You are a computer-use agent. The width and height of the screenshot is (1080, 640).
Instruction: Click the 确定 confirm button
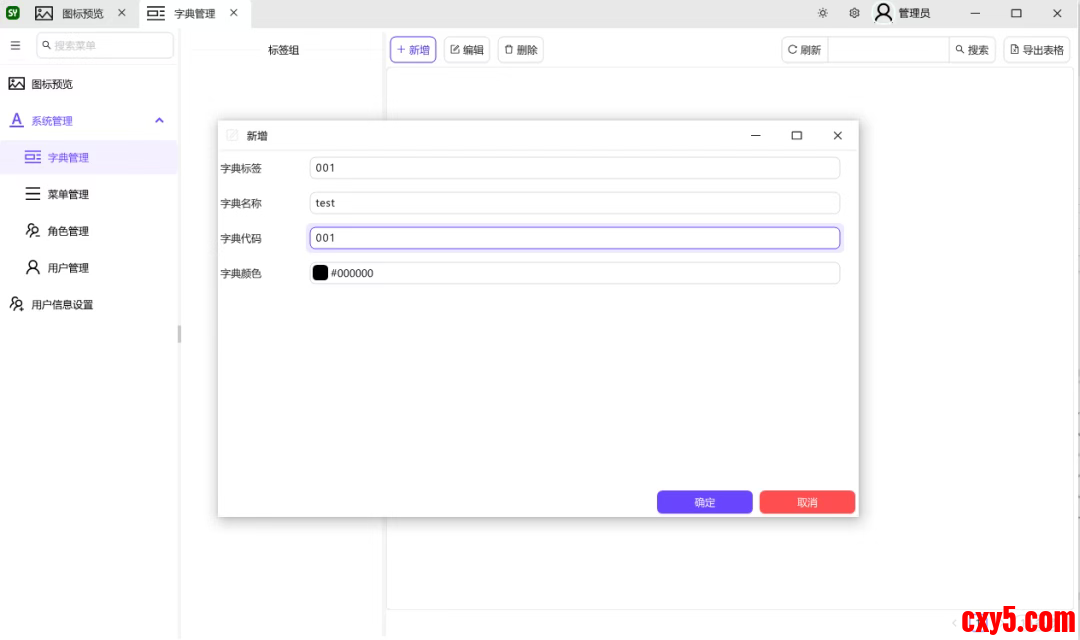(x=704, y=502)
